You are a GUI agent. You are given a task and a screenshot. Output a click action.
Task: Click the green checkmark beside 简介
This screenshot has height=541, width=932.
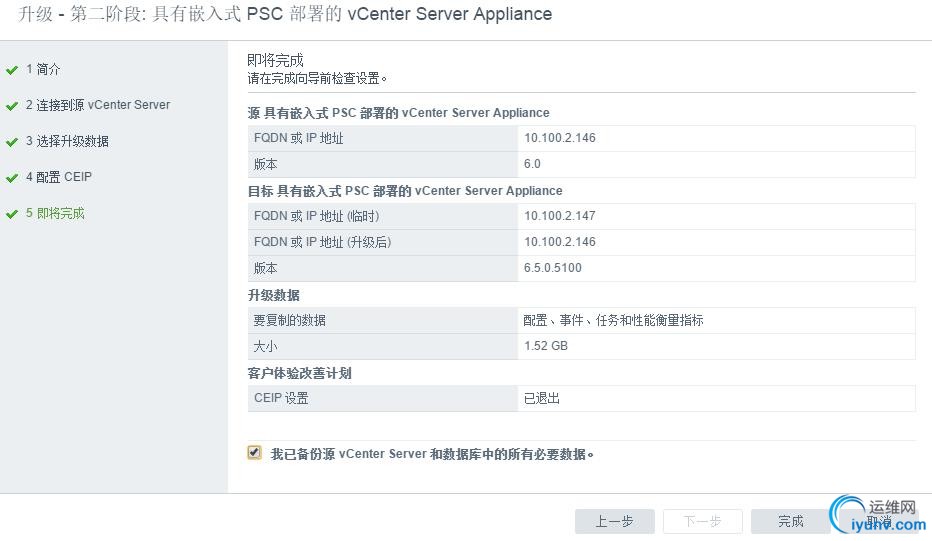pos(12,70)
